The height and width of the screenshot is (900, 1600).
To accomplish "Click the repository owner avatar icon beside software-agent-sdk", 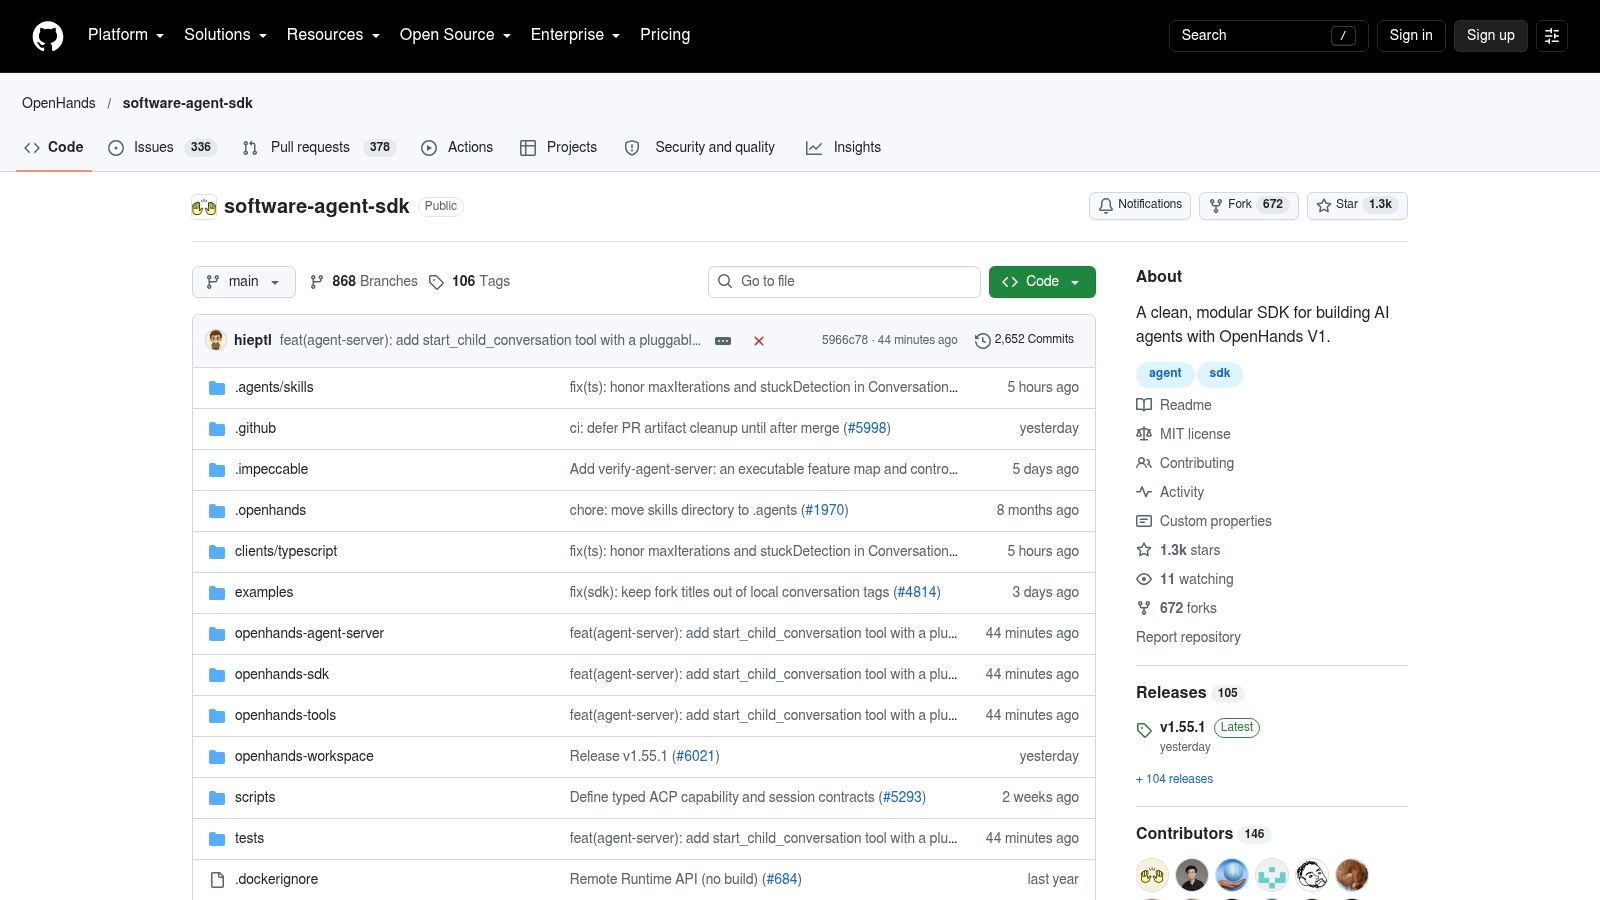I will pyautogui.click(x=204, y=207).
